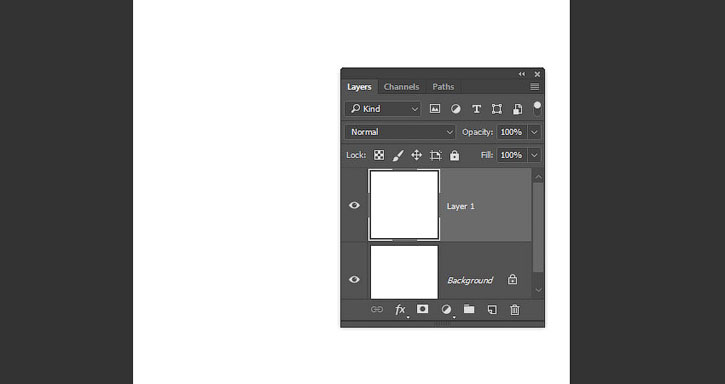Create a new layer

click(492, 310)
